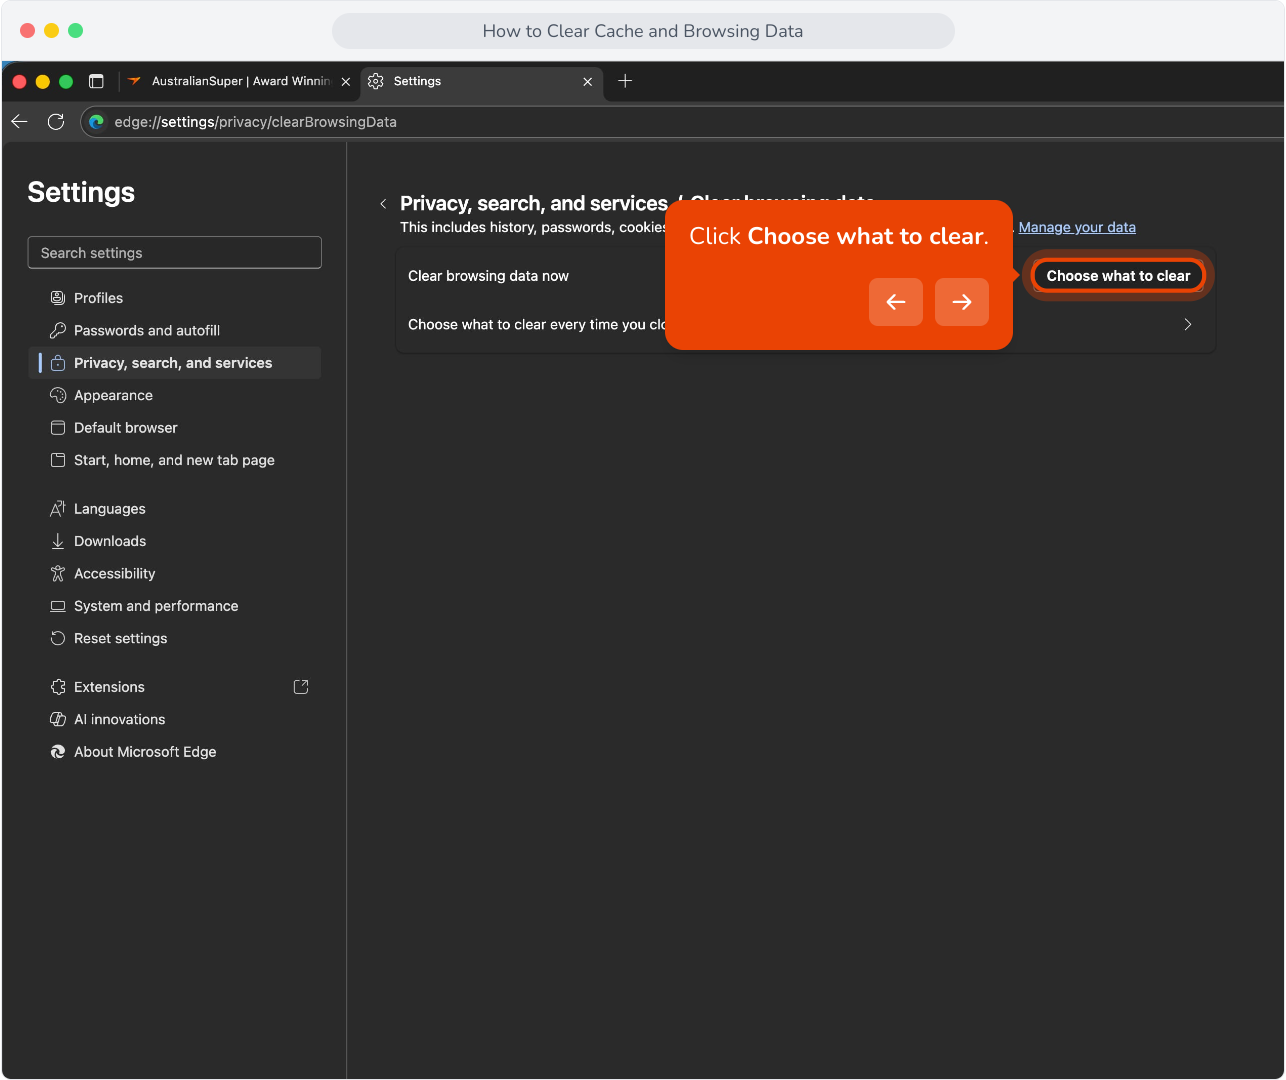The height and width of the screenshot is (1080, 1286).
Task: Go to previous tutorial step arrow
Action: [x=896, y=302]
